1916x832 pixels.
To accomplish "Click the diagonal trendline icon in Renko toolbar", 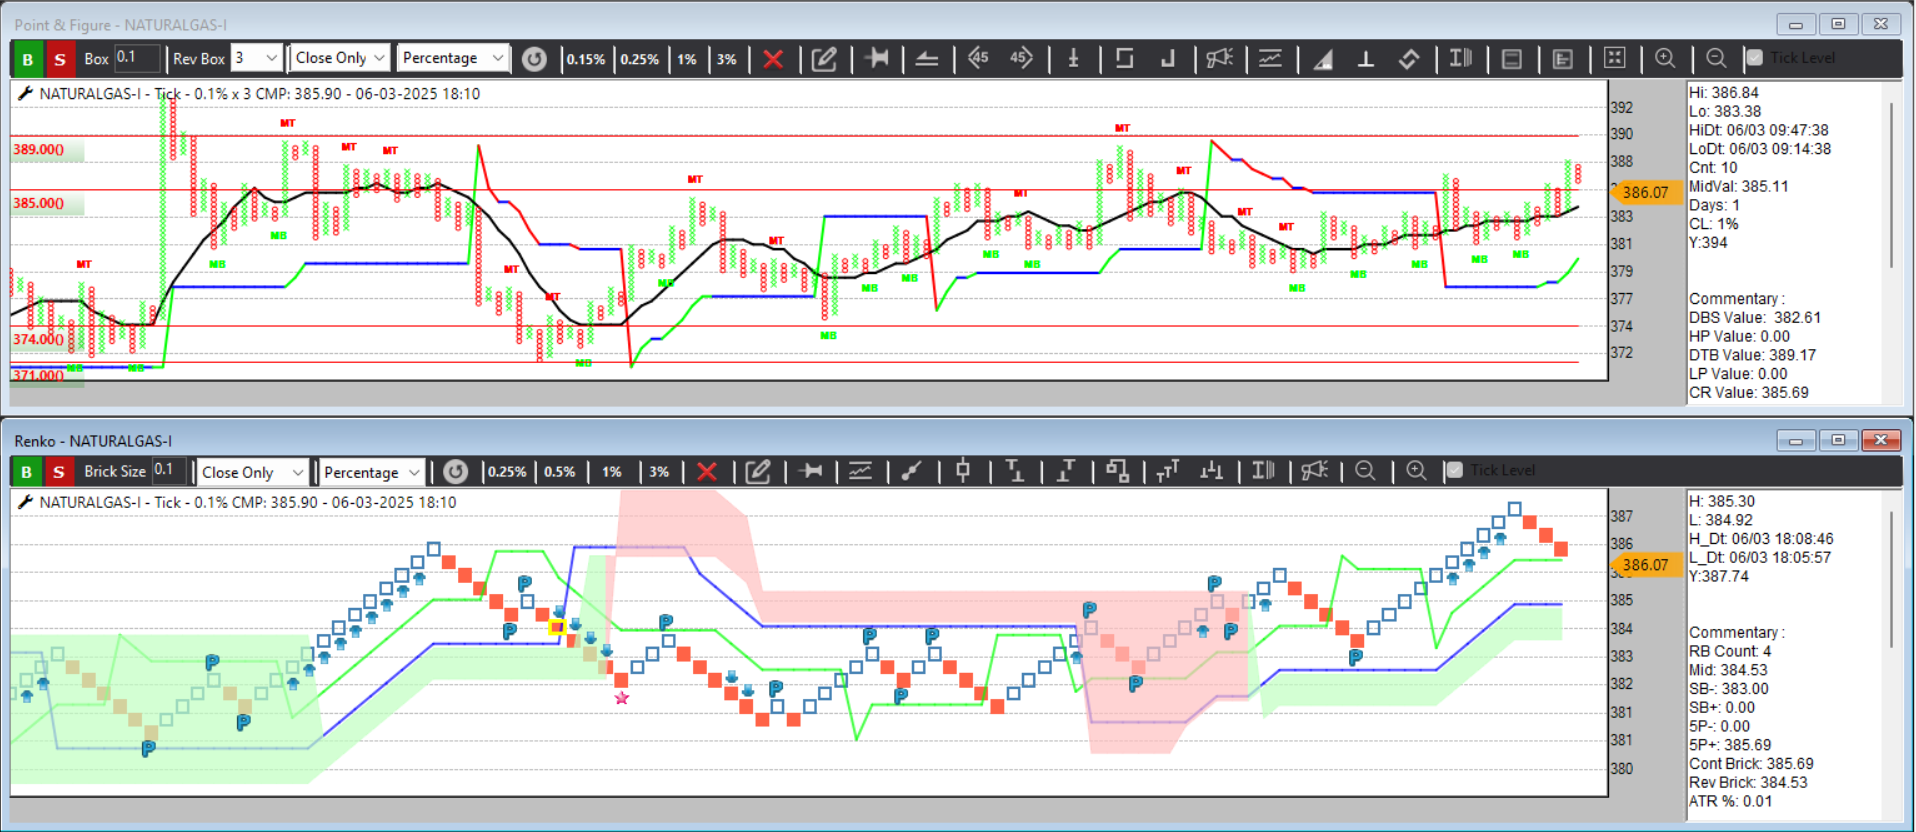I will [910, 471].
